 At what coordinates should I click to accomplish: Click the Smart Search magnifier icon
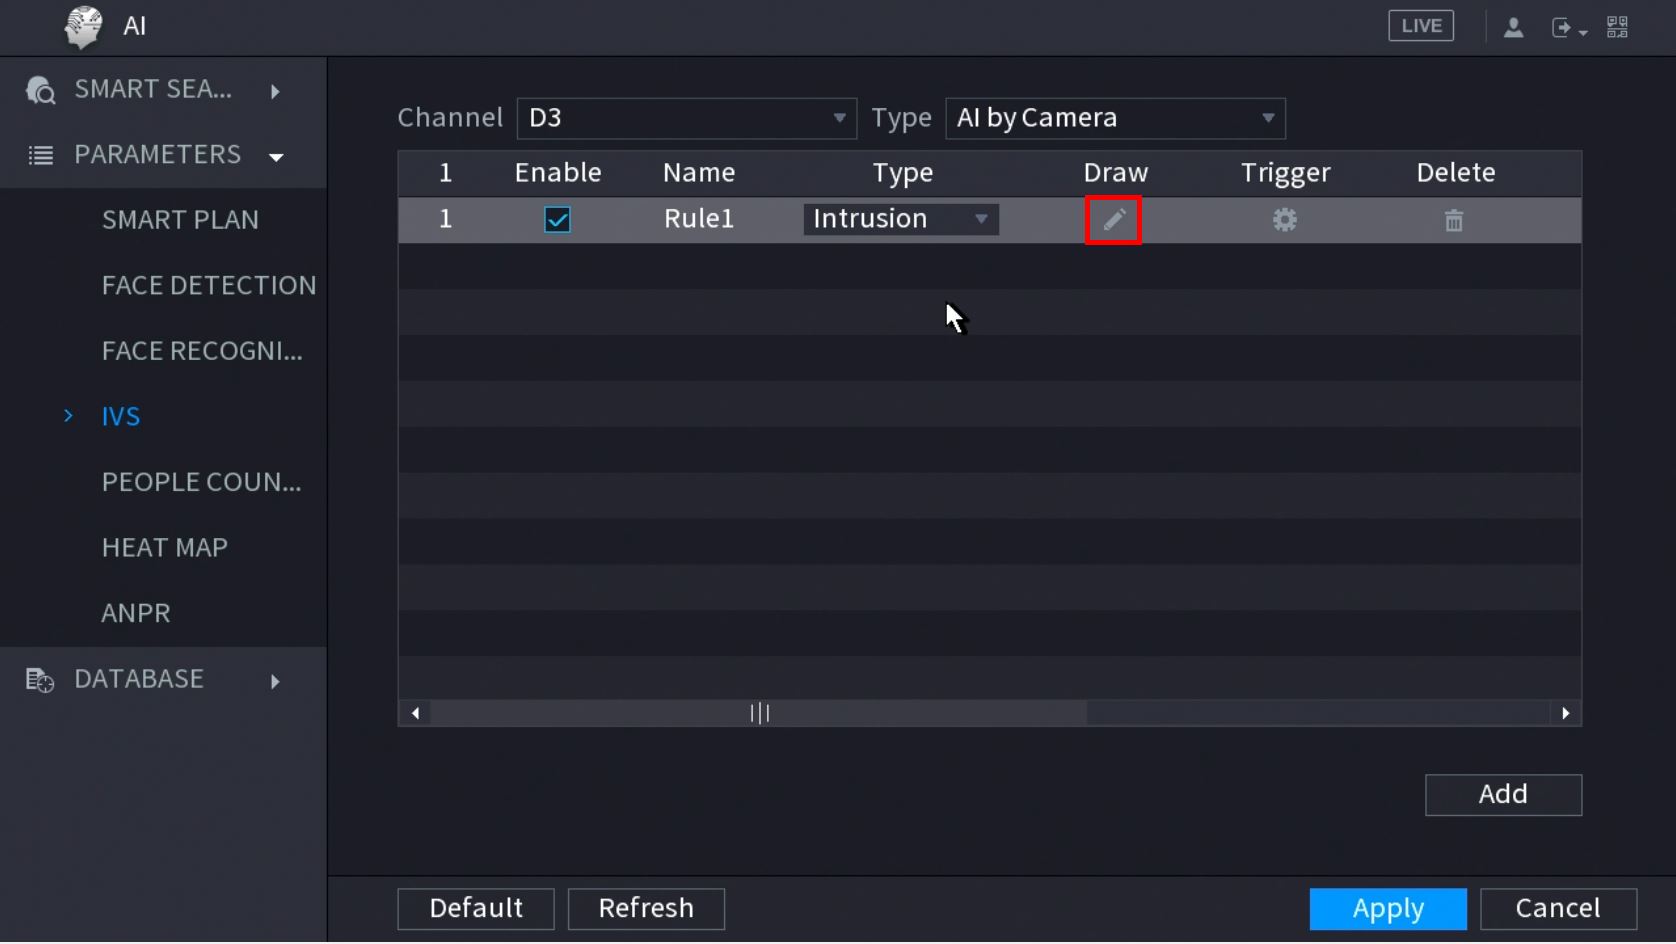(40, 90)
